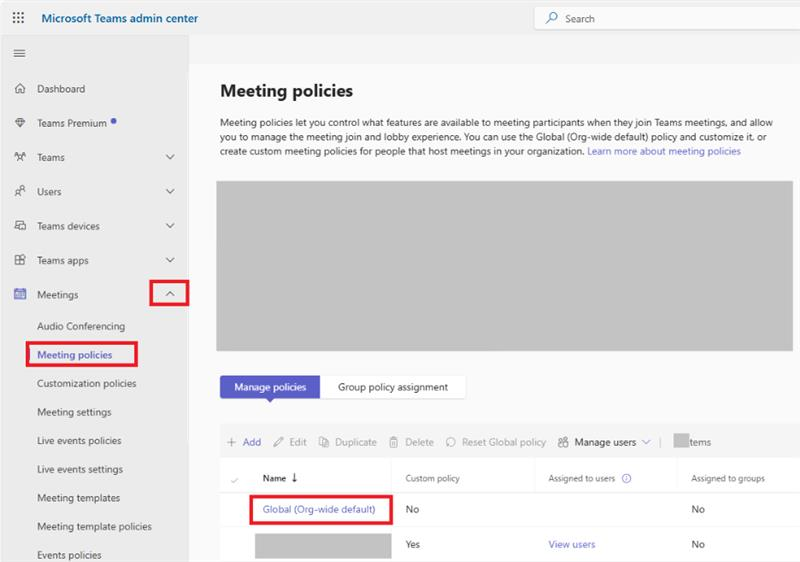
Task: Open Events policies in sidebar
Action: pos(69,555)
